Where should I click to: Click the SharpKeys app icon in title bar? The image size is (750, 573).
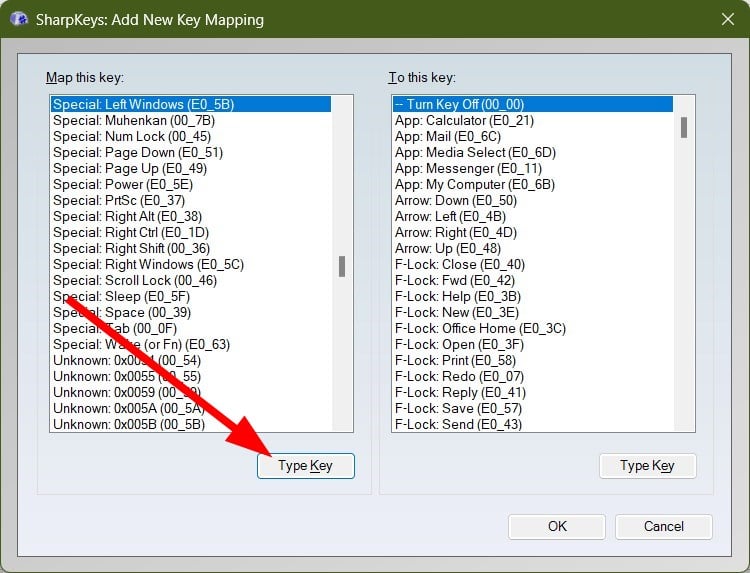(19, 19)
